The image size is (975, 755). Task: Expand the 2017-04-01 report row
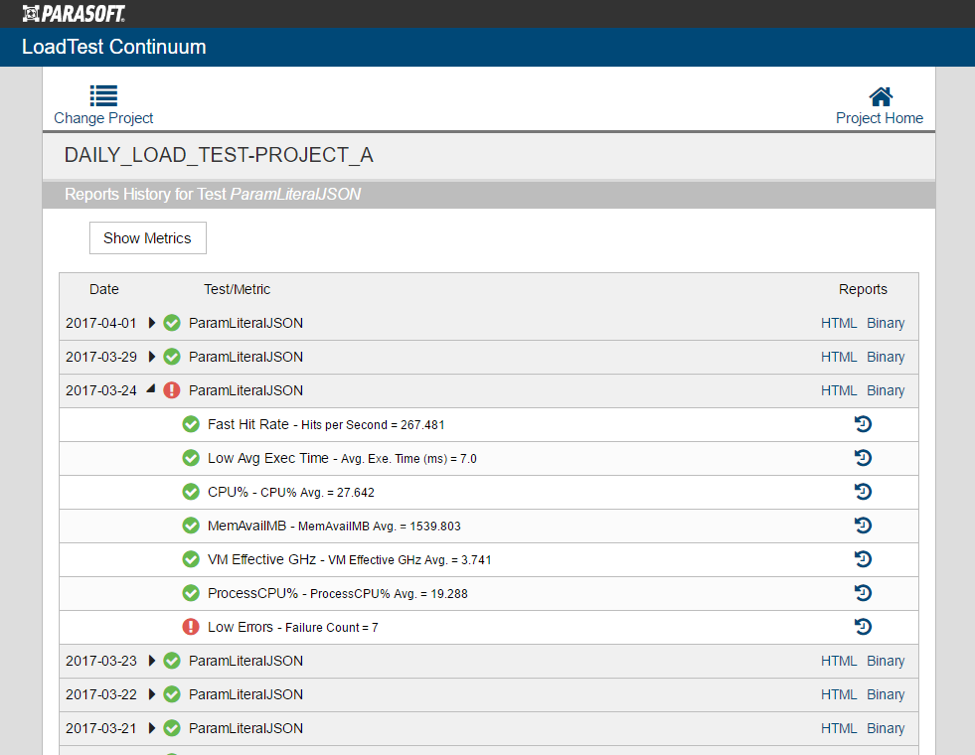tap(151, 323)
